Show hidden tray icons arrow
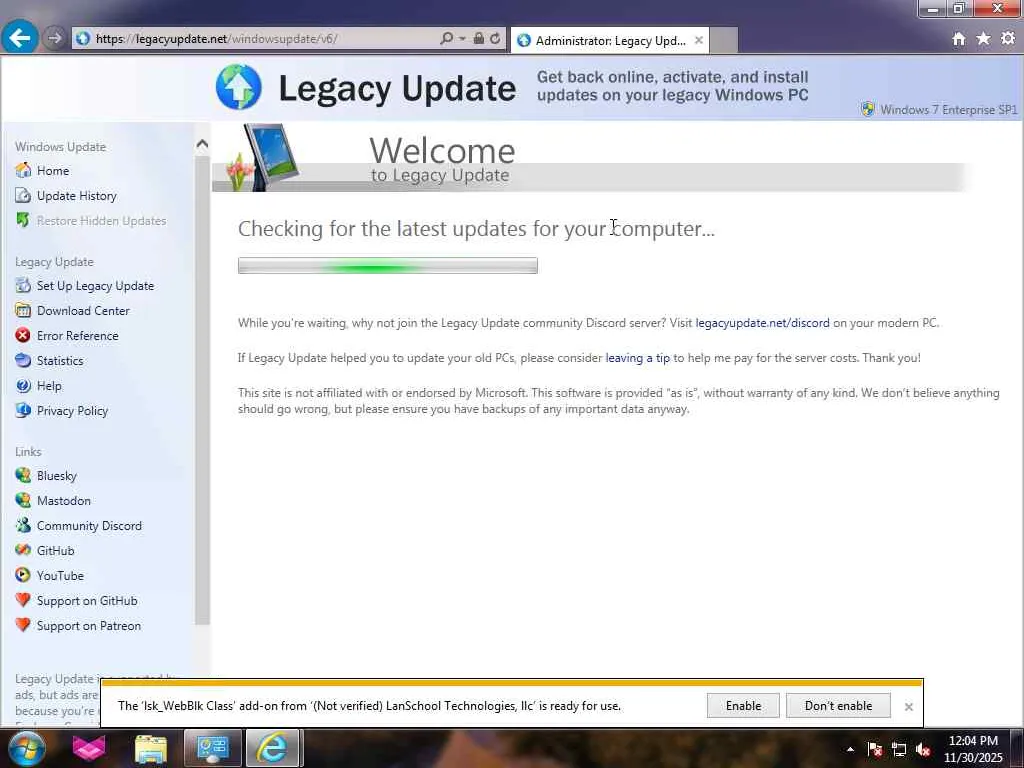Screen dimensions: 1024x768 point(850,749)
